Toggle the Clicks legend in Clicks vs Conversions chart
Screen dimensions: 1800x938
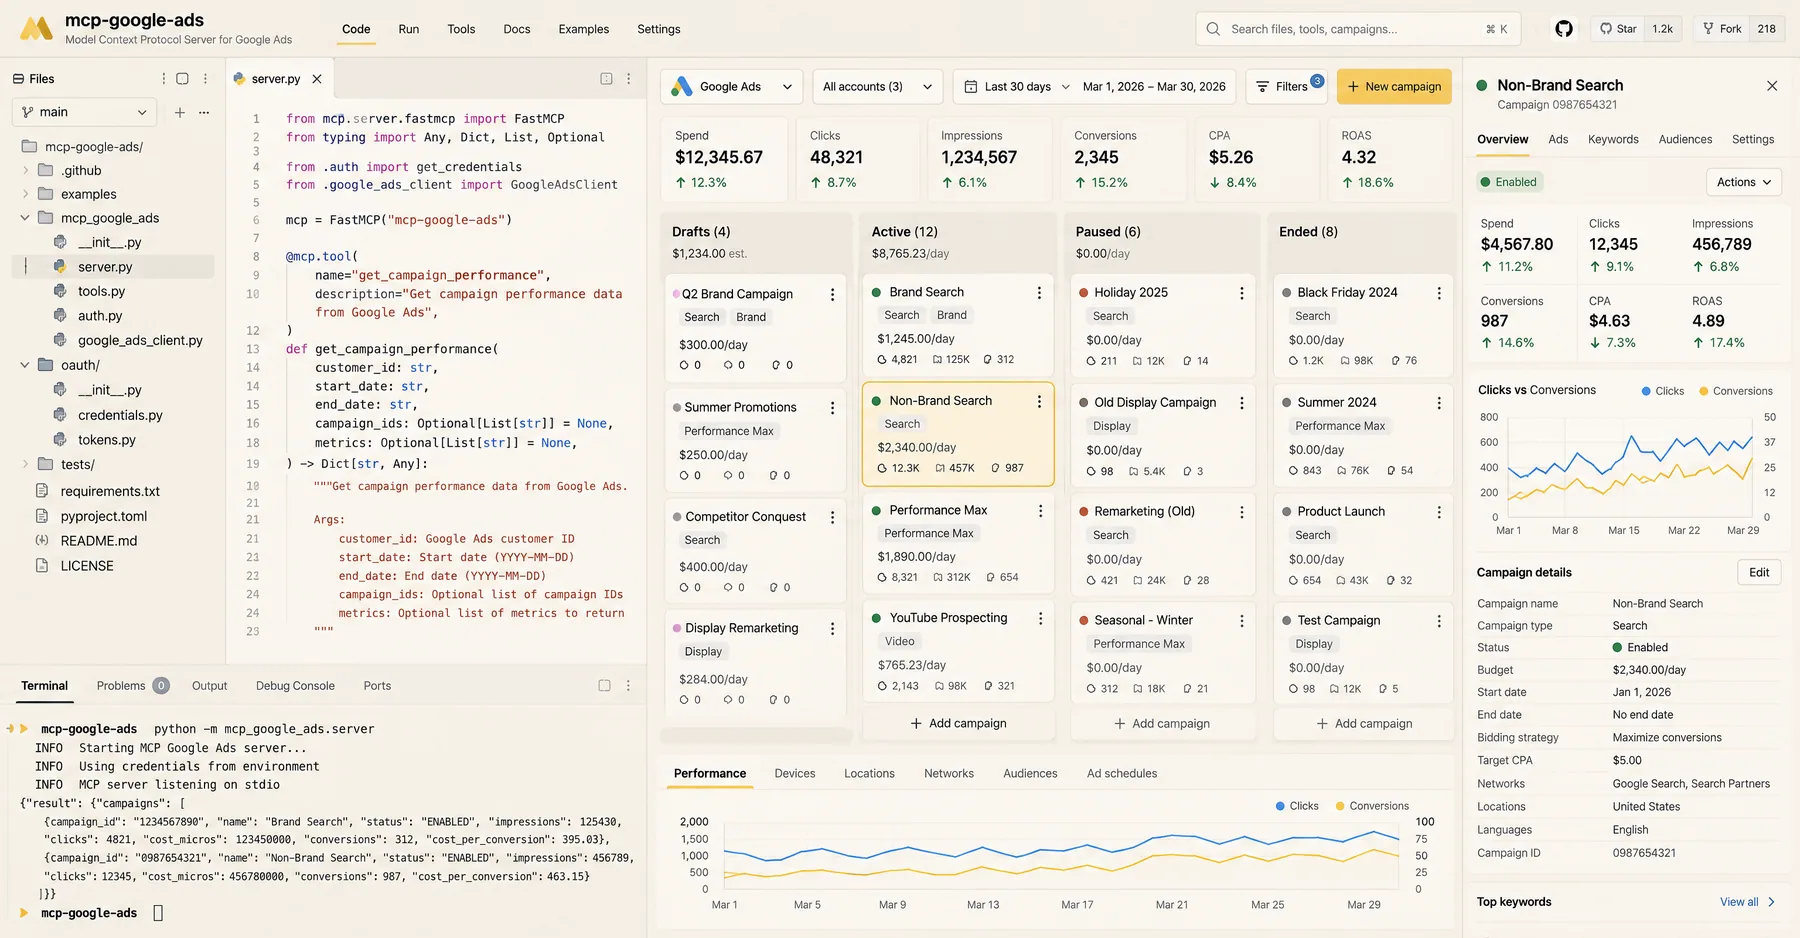(x=1662, y=391)
